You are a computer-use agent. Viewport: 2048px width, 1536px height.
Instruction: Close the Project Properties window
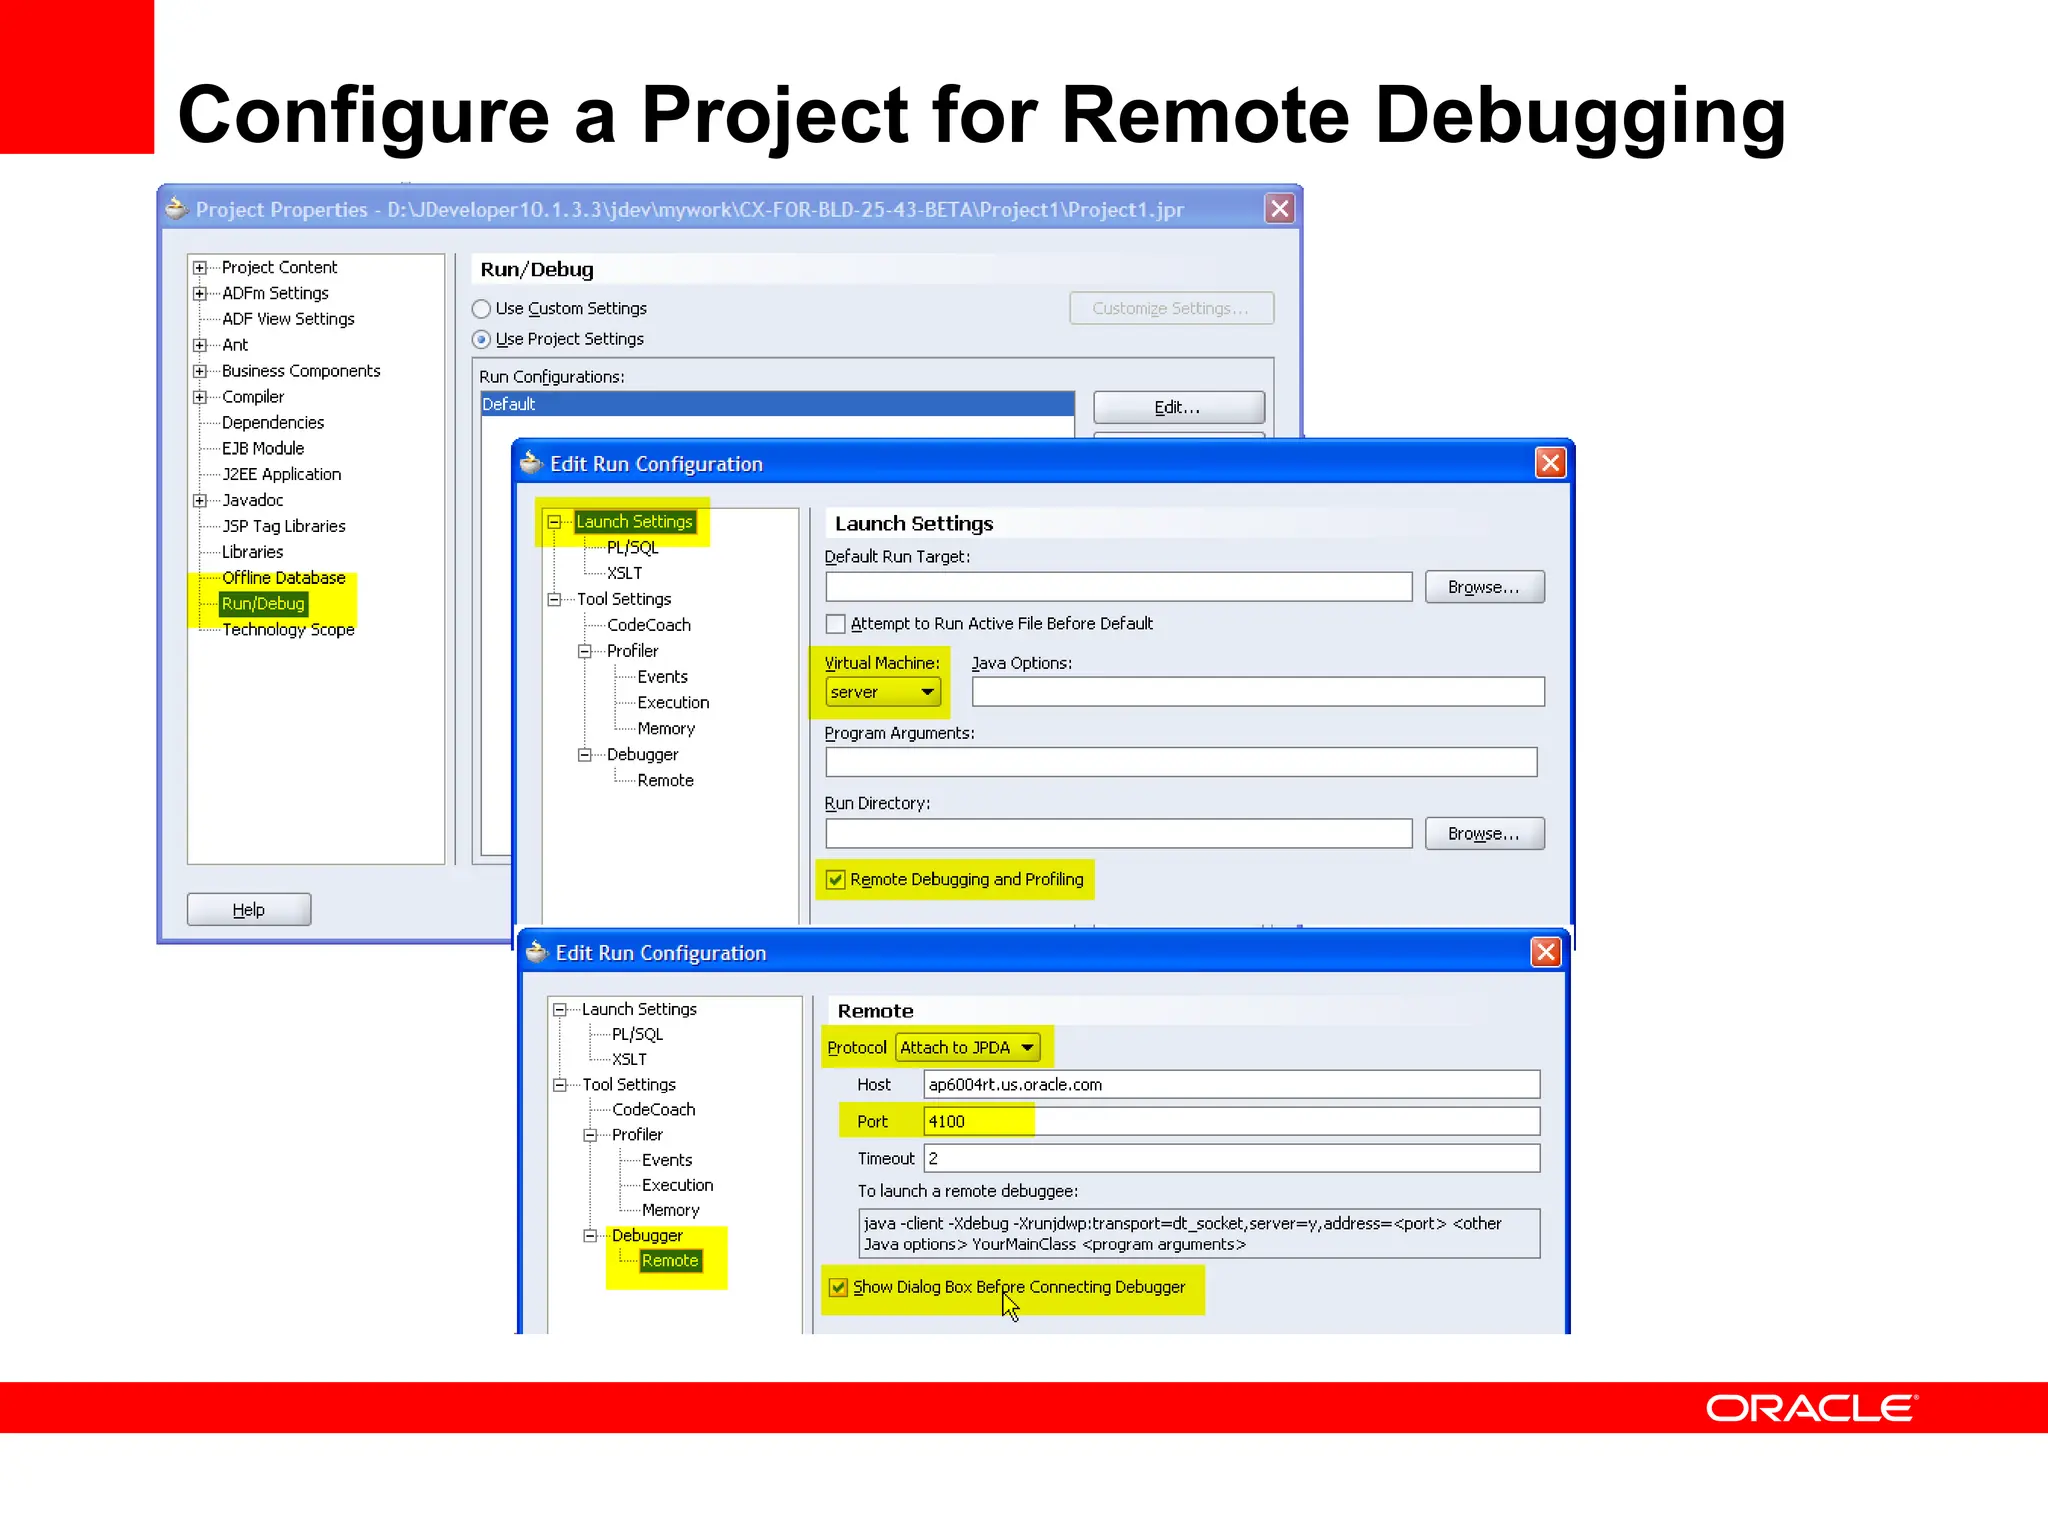[x=1279, y=209]
